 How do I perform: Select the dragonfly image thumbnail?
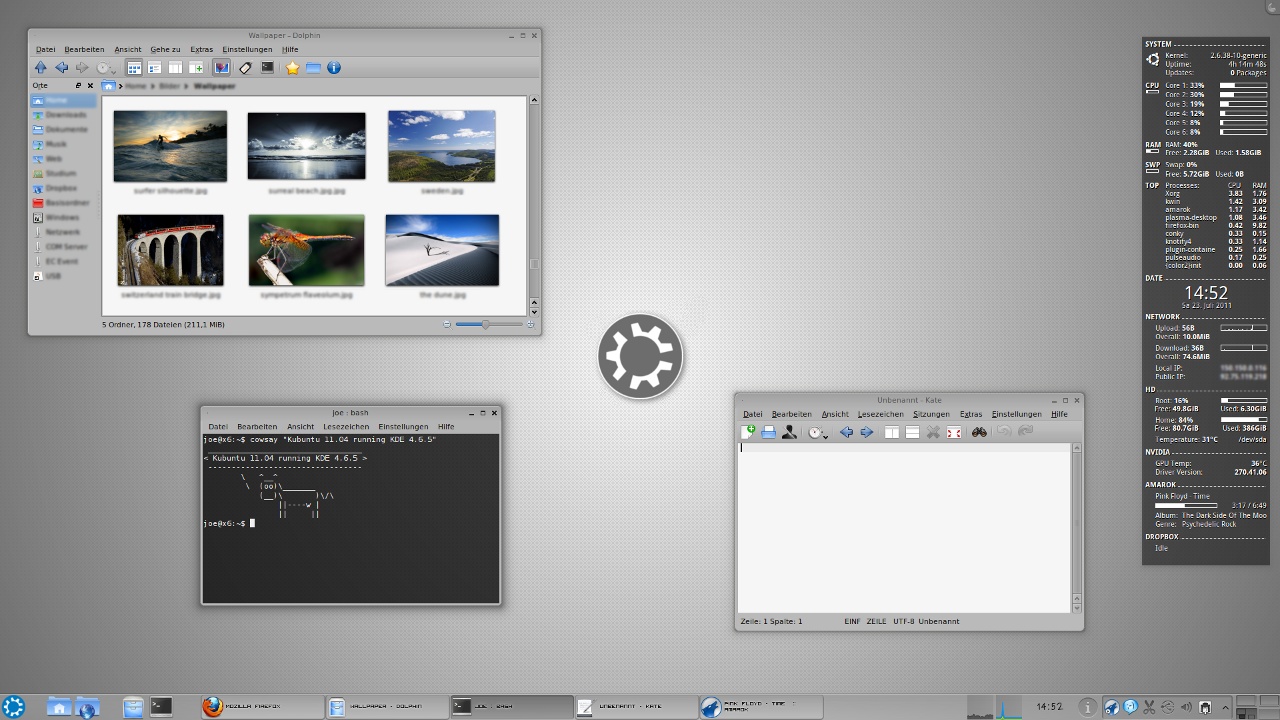pyautogui.click(x=307, y=250)
